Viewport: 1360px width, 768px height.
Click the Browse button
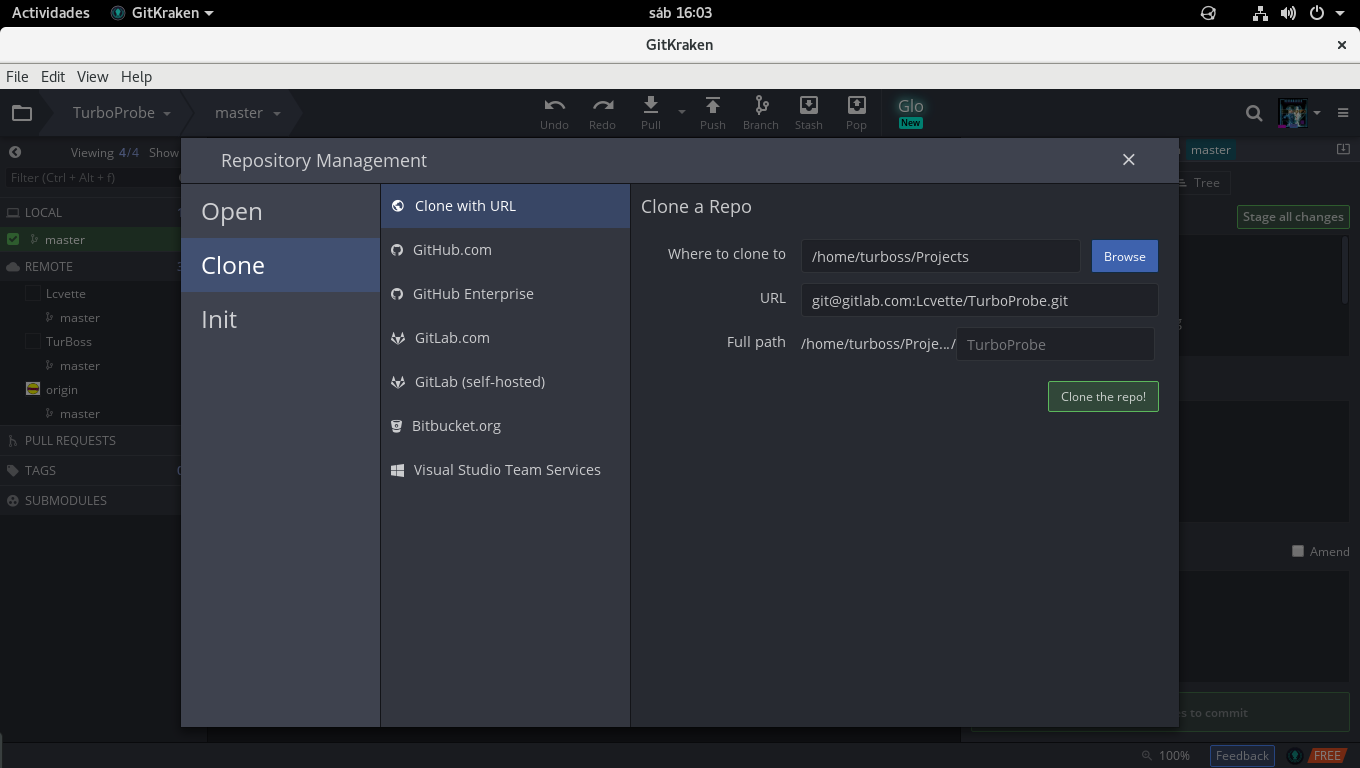pos(1125,256)
